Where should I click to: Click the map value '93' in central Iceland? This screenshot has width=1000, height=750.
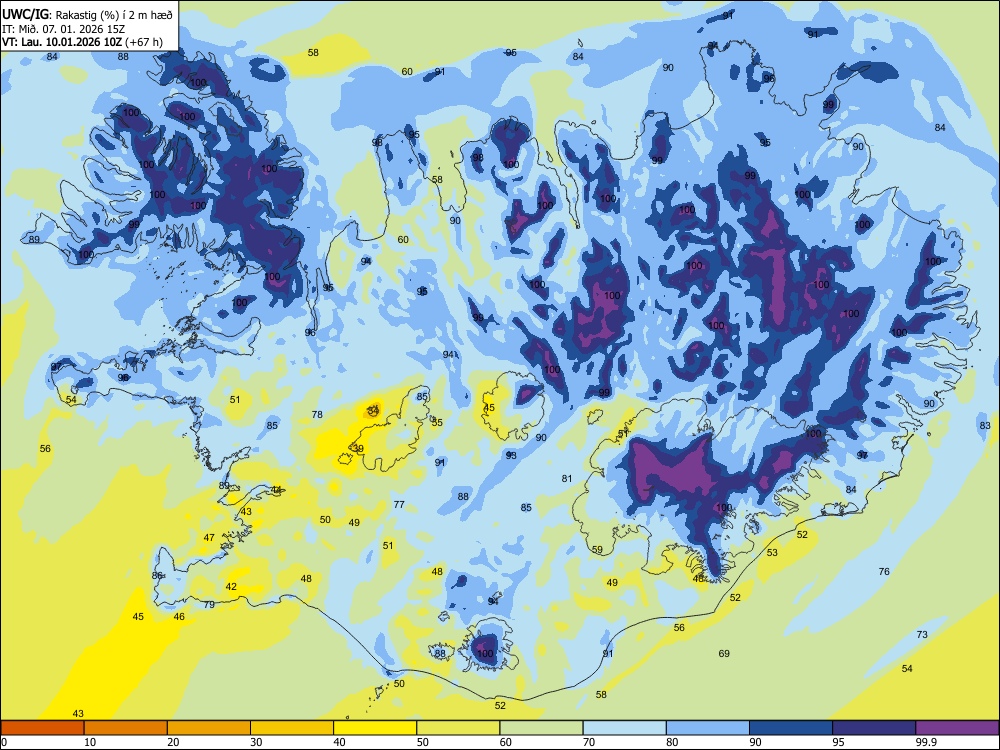click(x=511, y=455)
